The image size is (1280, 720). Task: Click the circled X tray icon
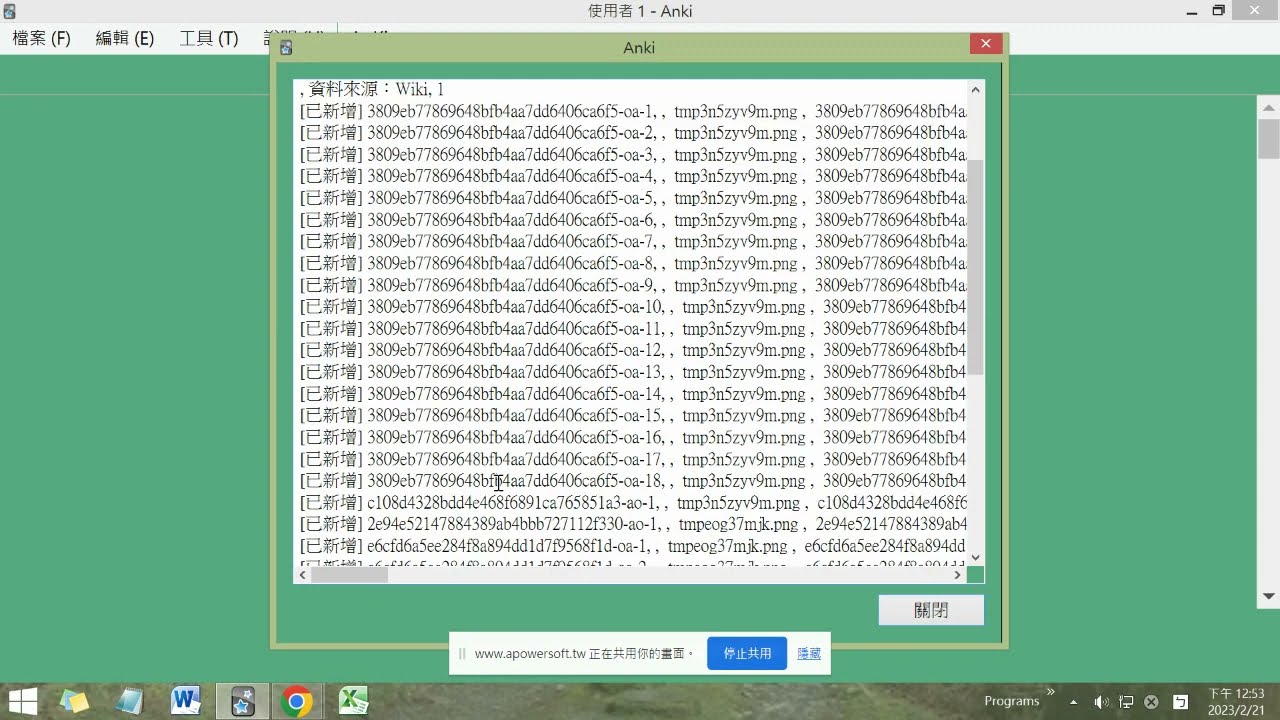pyautogui.click(x=1151, y=702)
